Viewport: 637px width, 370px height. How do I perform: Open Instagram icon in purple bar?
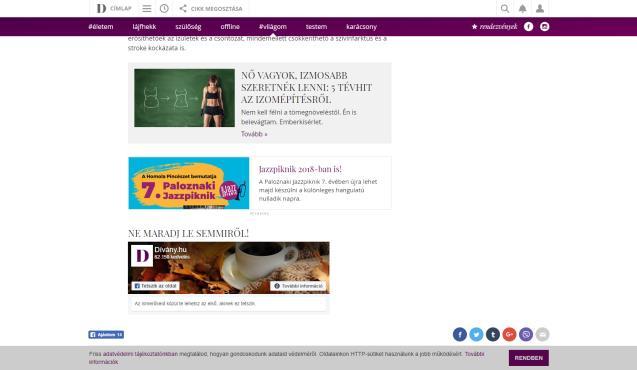point(545,26)
